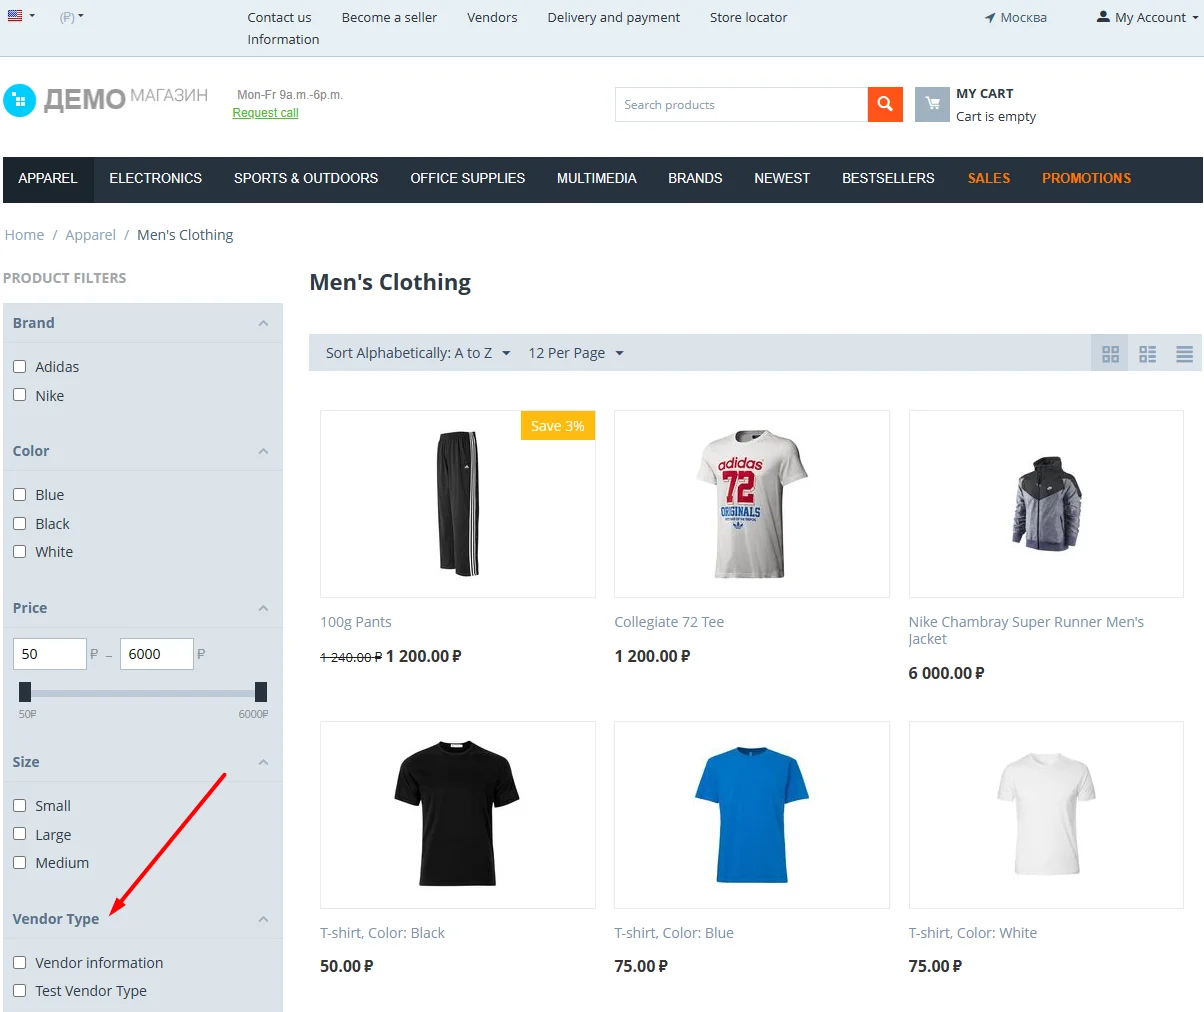Switch to grid view layout
The height and width of the screenshot is (1012, 1204).
[1110, 354]
